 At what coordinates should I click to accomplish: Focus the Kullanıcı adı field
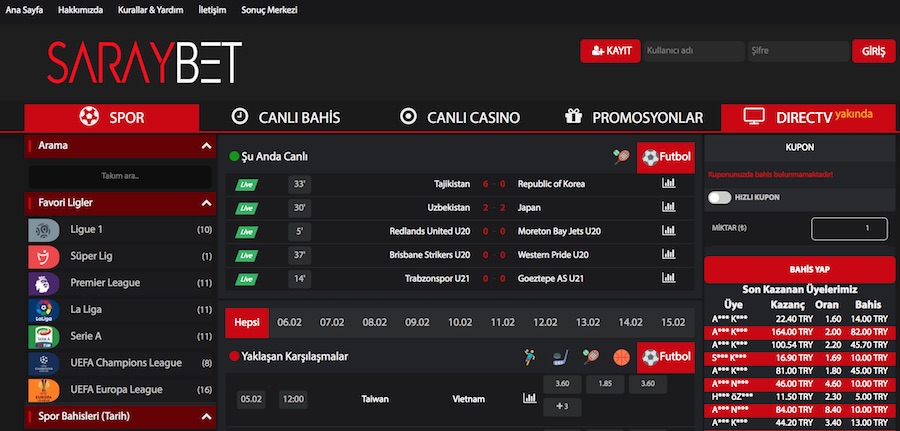pos(694,51)
